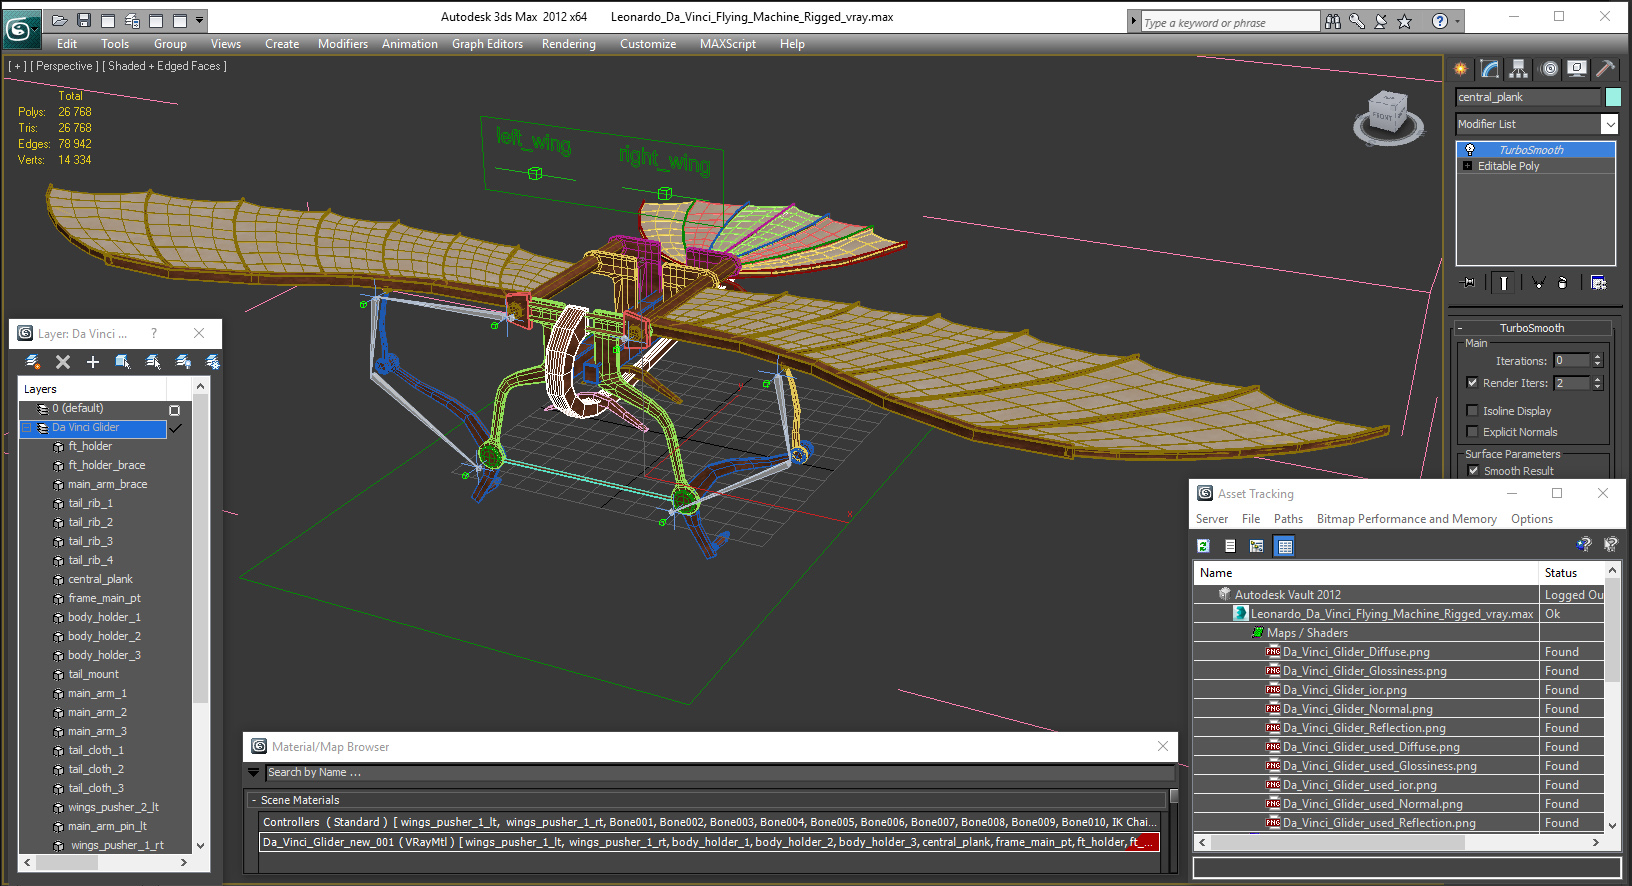This screenshot has height=886, width=1632.
Task: Toggle the Smooth Result checkbox
Action: coord(1473,471)
